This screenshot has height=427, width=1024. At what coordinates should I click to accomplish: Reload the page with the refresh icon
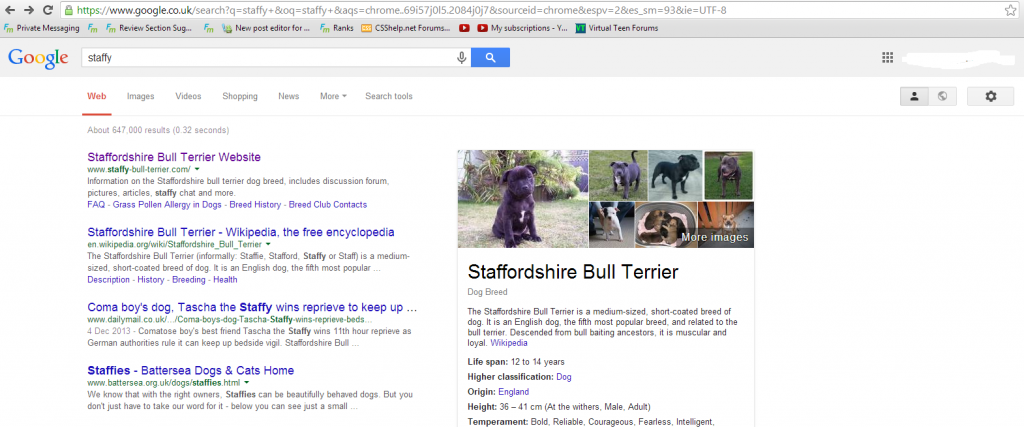coord(48,10)
